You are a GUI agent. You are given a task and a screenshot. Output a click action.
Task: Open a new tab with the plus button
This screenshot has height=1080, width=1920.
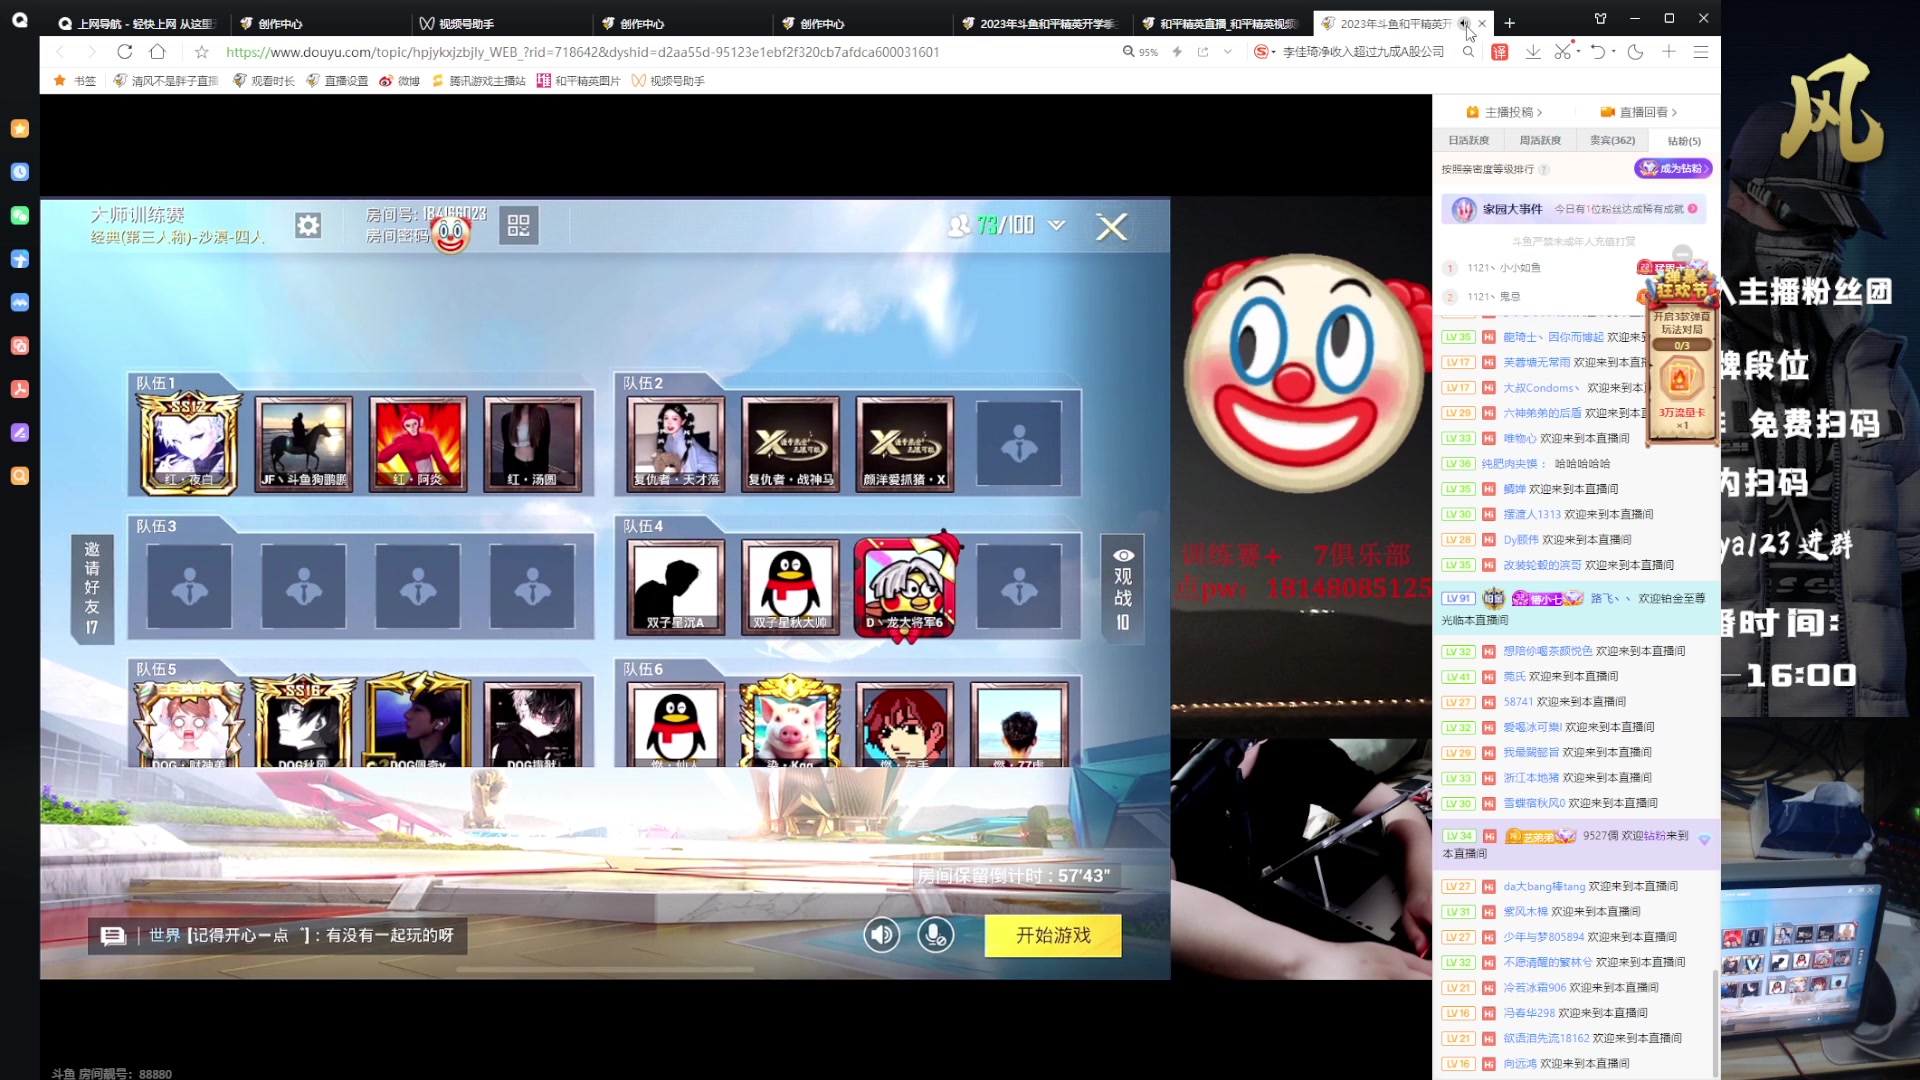click(1509, 23)
